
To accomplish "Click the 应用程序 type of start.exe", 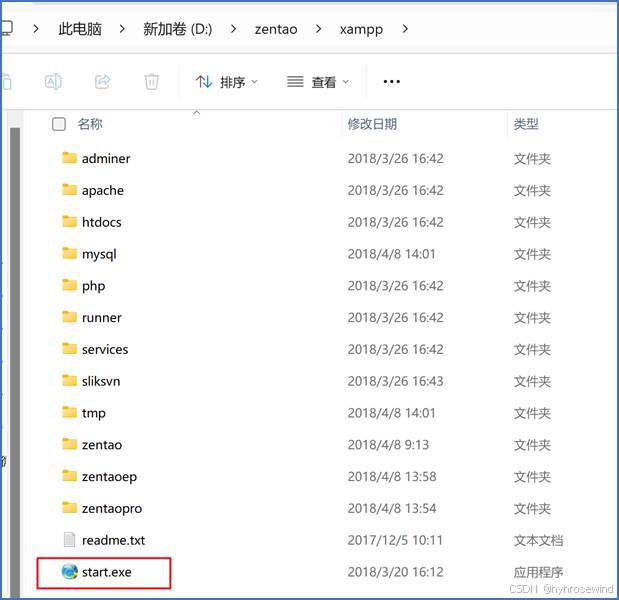I will coord(538,572).
